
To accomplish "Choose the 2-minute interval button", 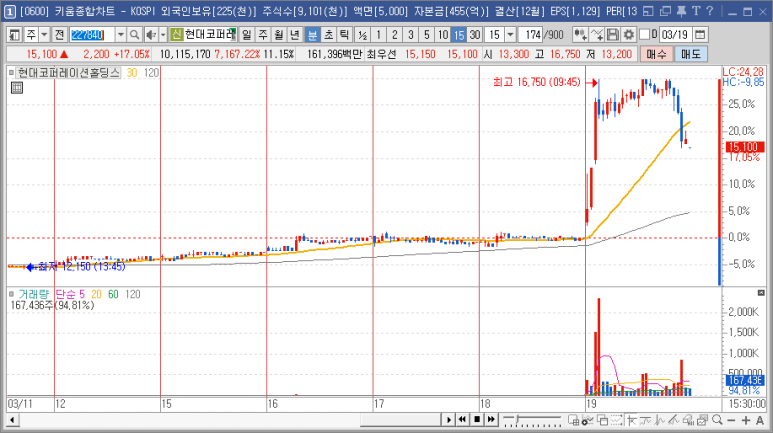I will click(394, 35).
